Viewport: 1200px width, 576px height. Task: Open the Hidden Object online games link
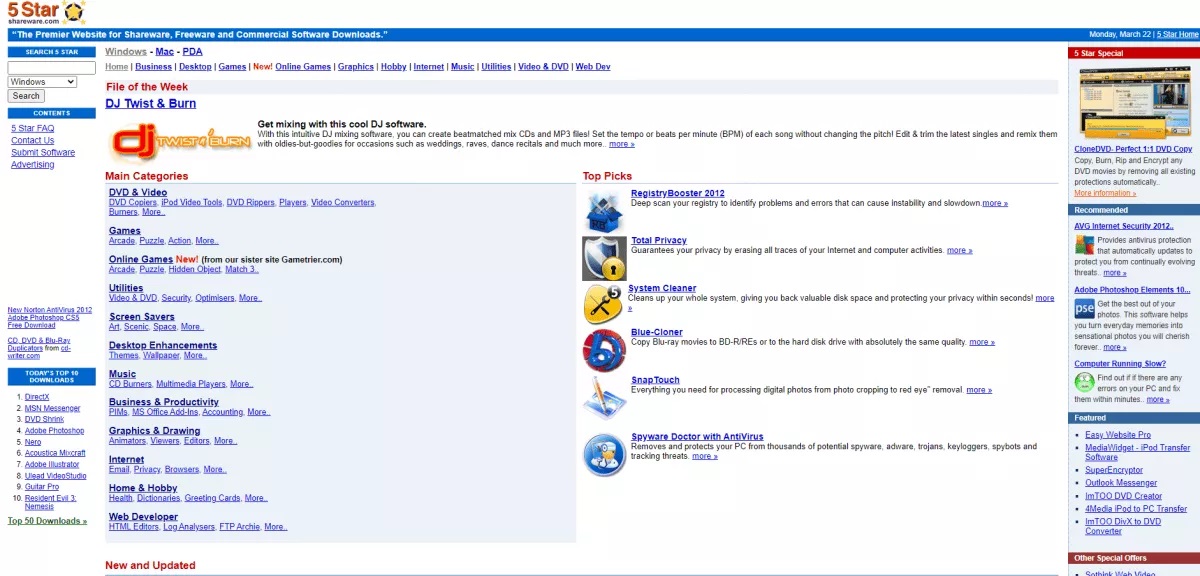195,270
